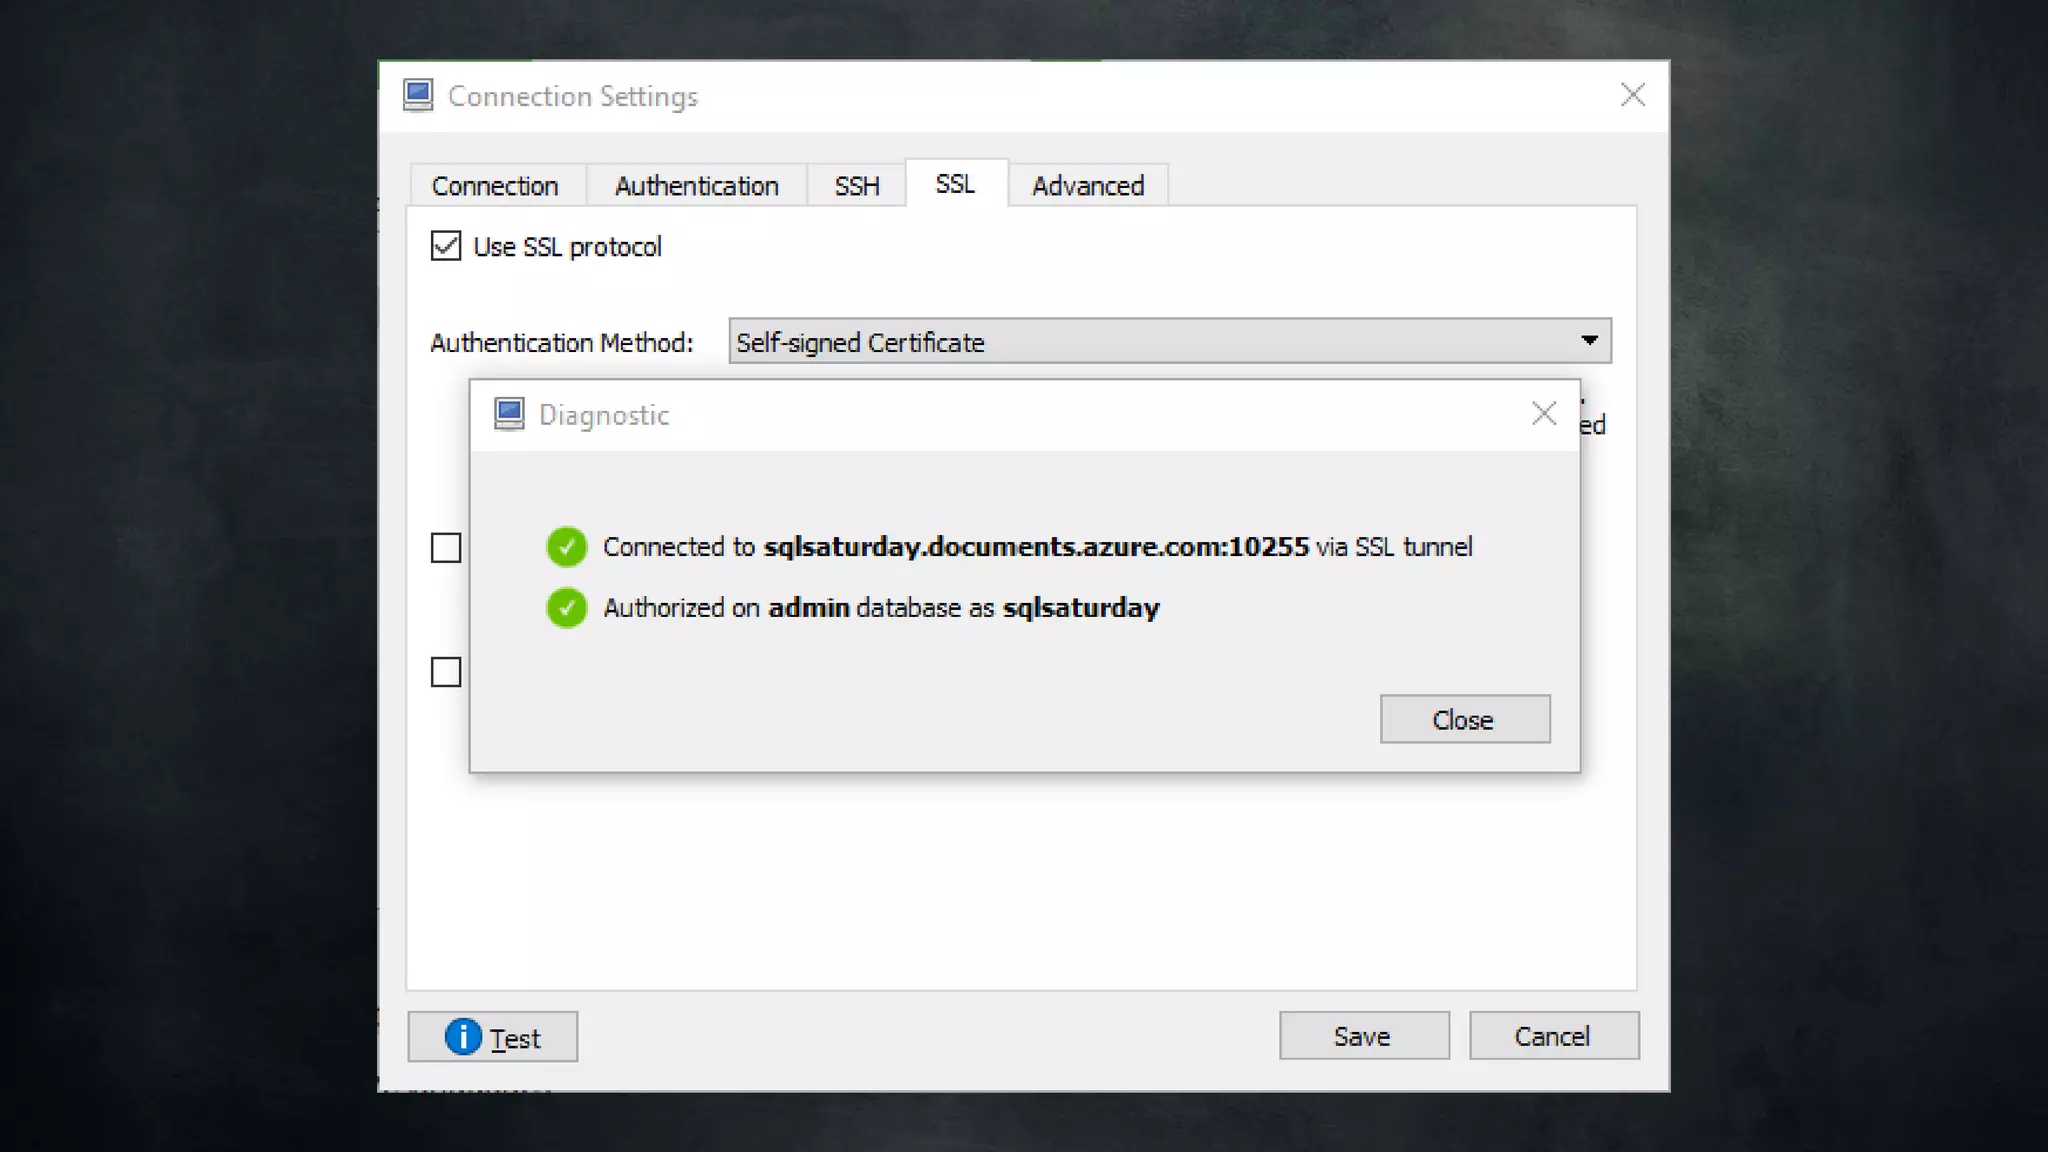Click the green checkmark beside Connected message
The image size is (2048, 1152).
coord(566,547)
